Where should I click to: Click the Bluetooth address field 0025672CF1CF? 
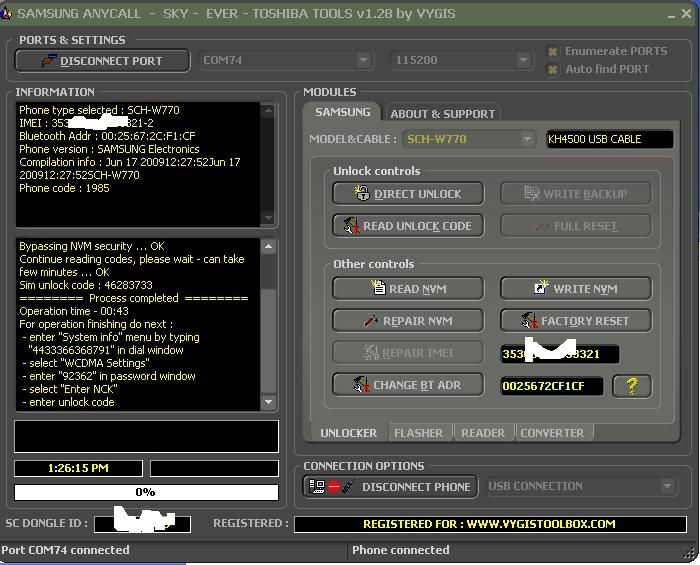[x=552, y=386]
